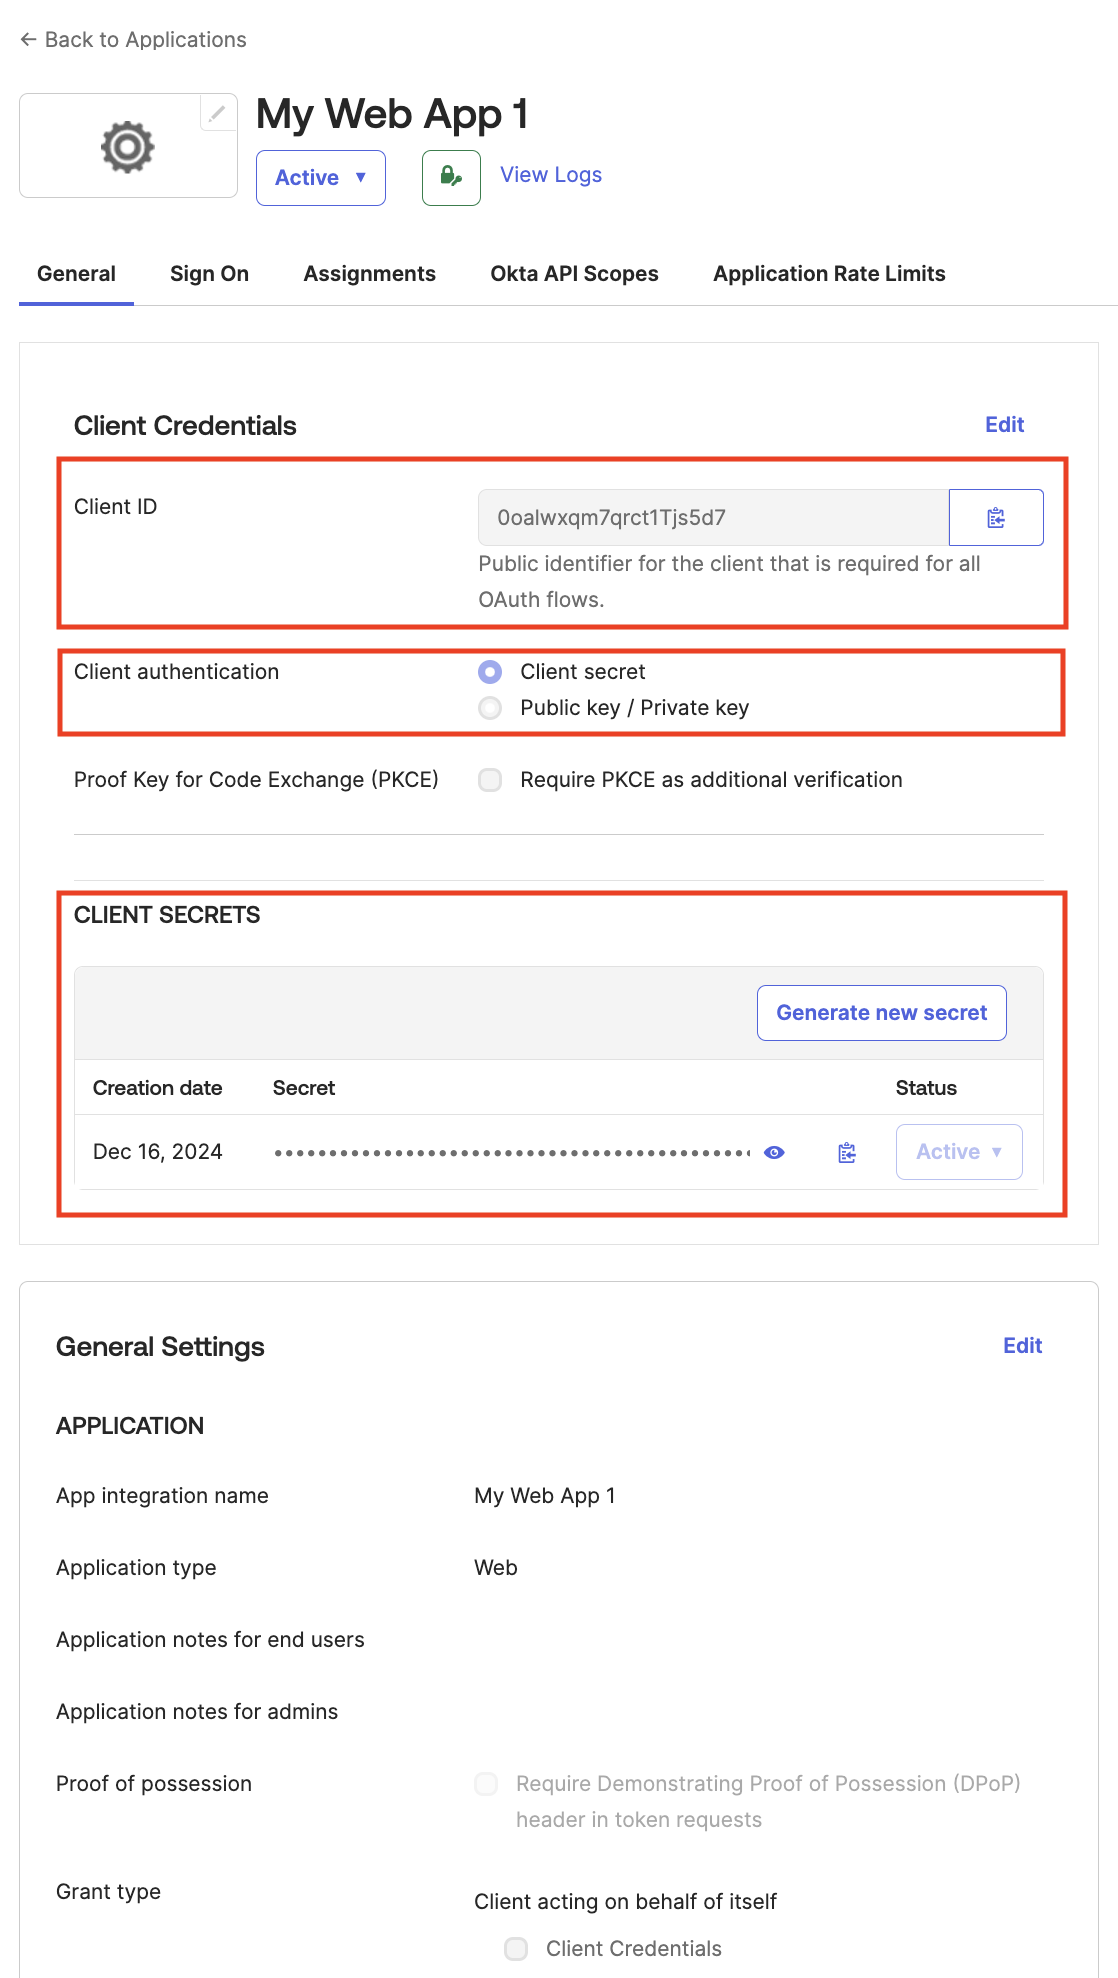This screenshot has height=1978, width=1118.
Task: Copy the client secret to clipboard
Action: [x=847, y=1152]
